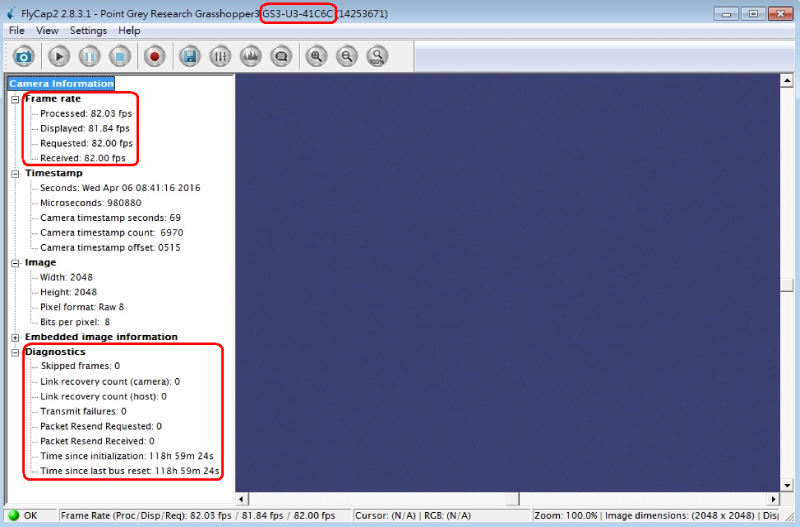The height and width of the screenshot is (527, 800).
Task: Stop the camera stream
Action: coord(119,57)
